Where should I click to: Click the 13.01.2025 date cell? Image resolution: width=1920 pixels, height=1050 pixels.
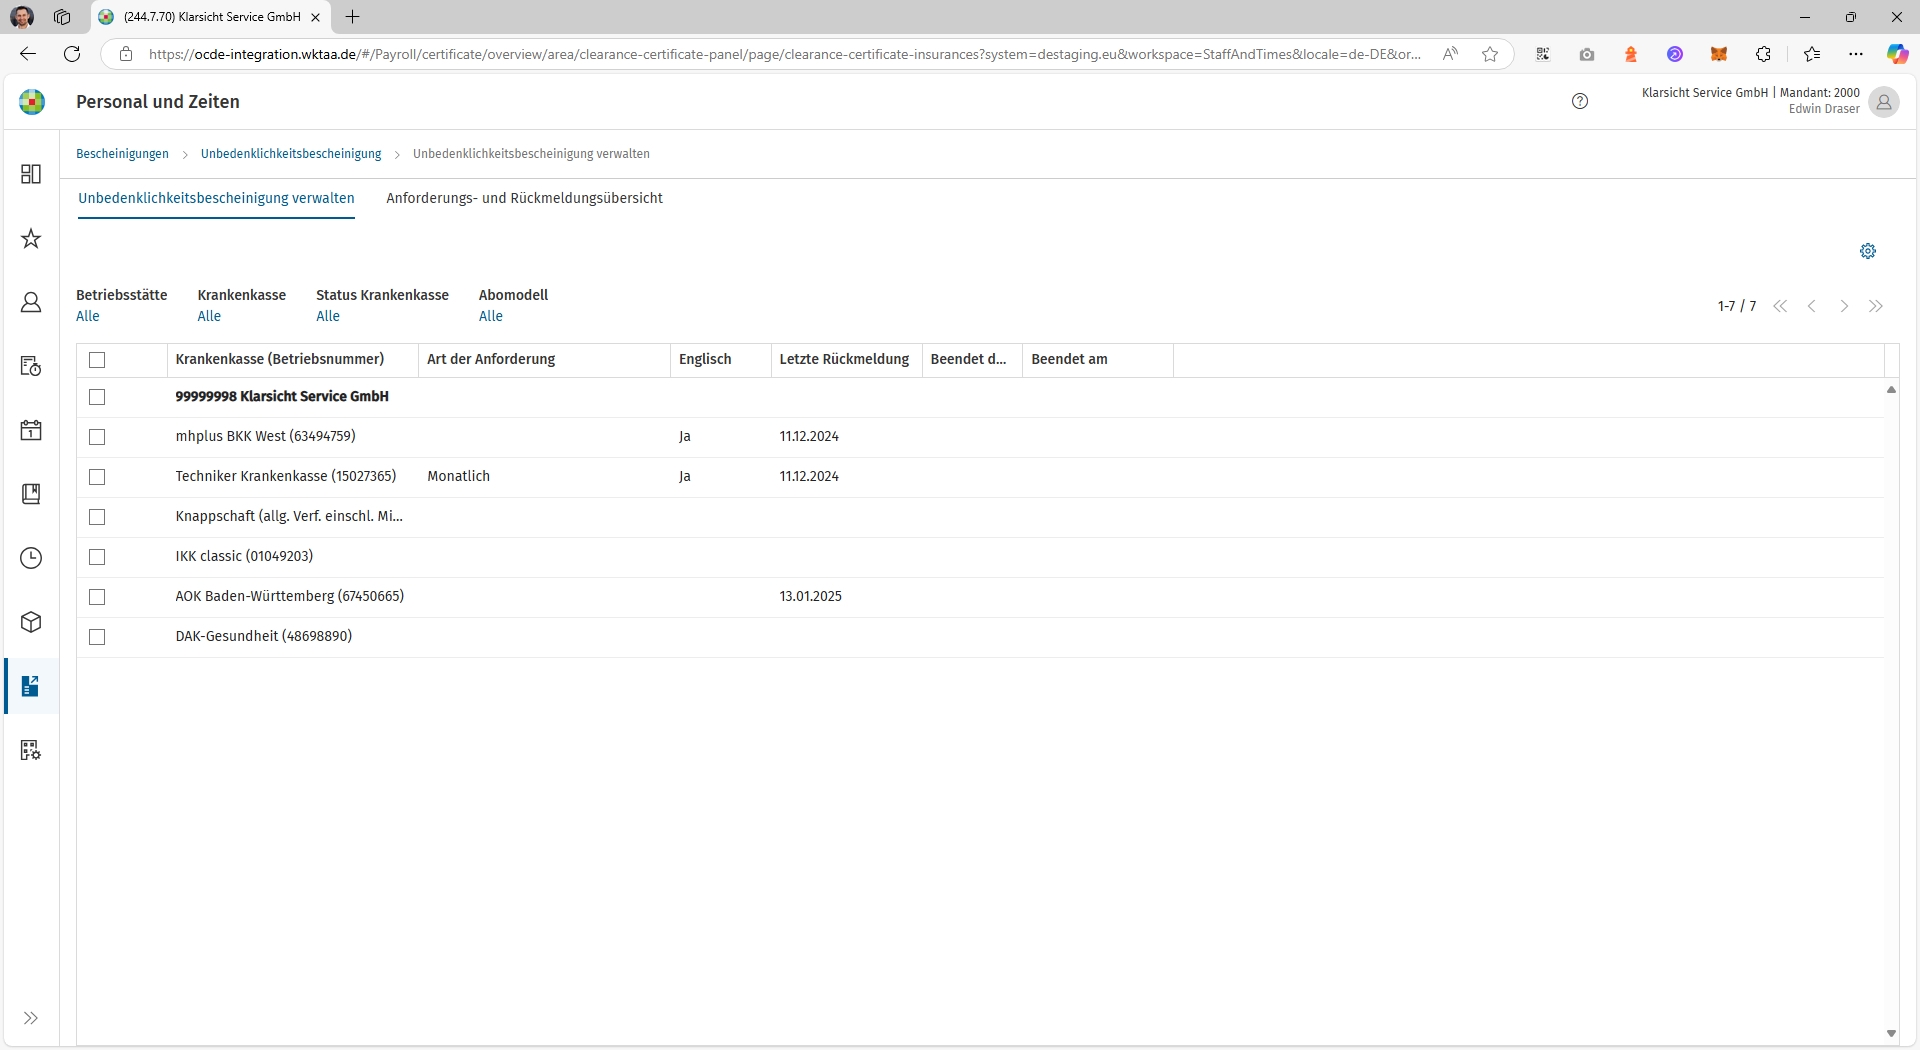click(811, 597)
